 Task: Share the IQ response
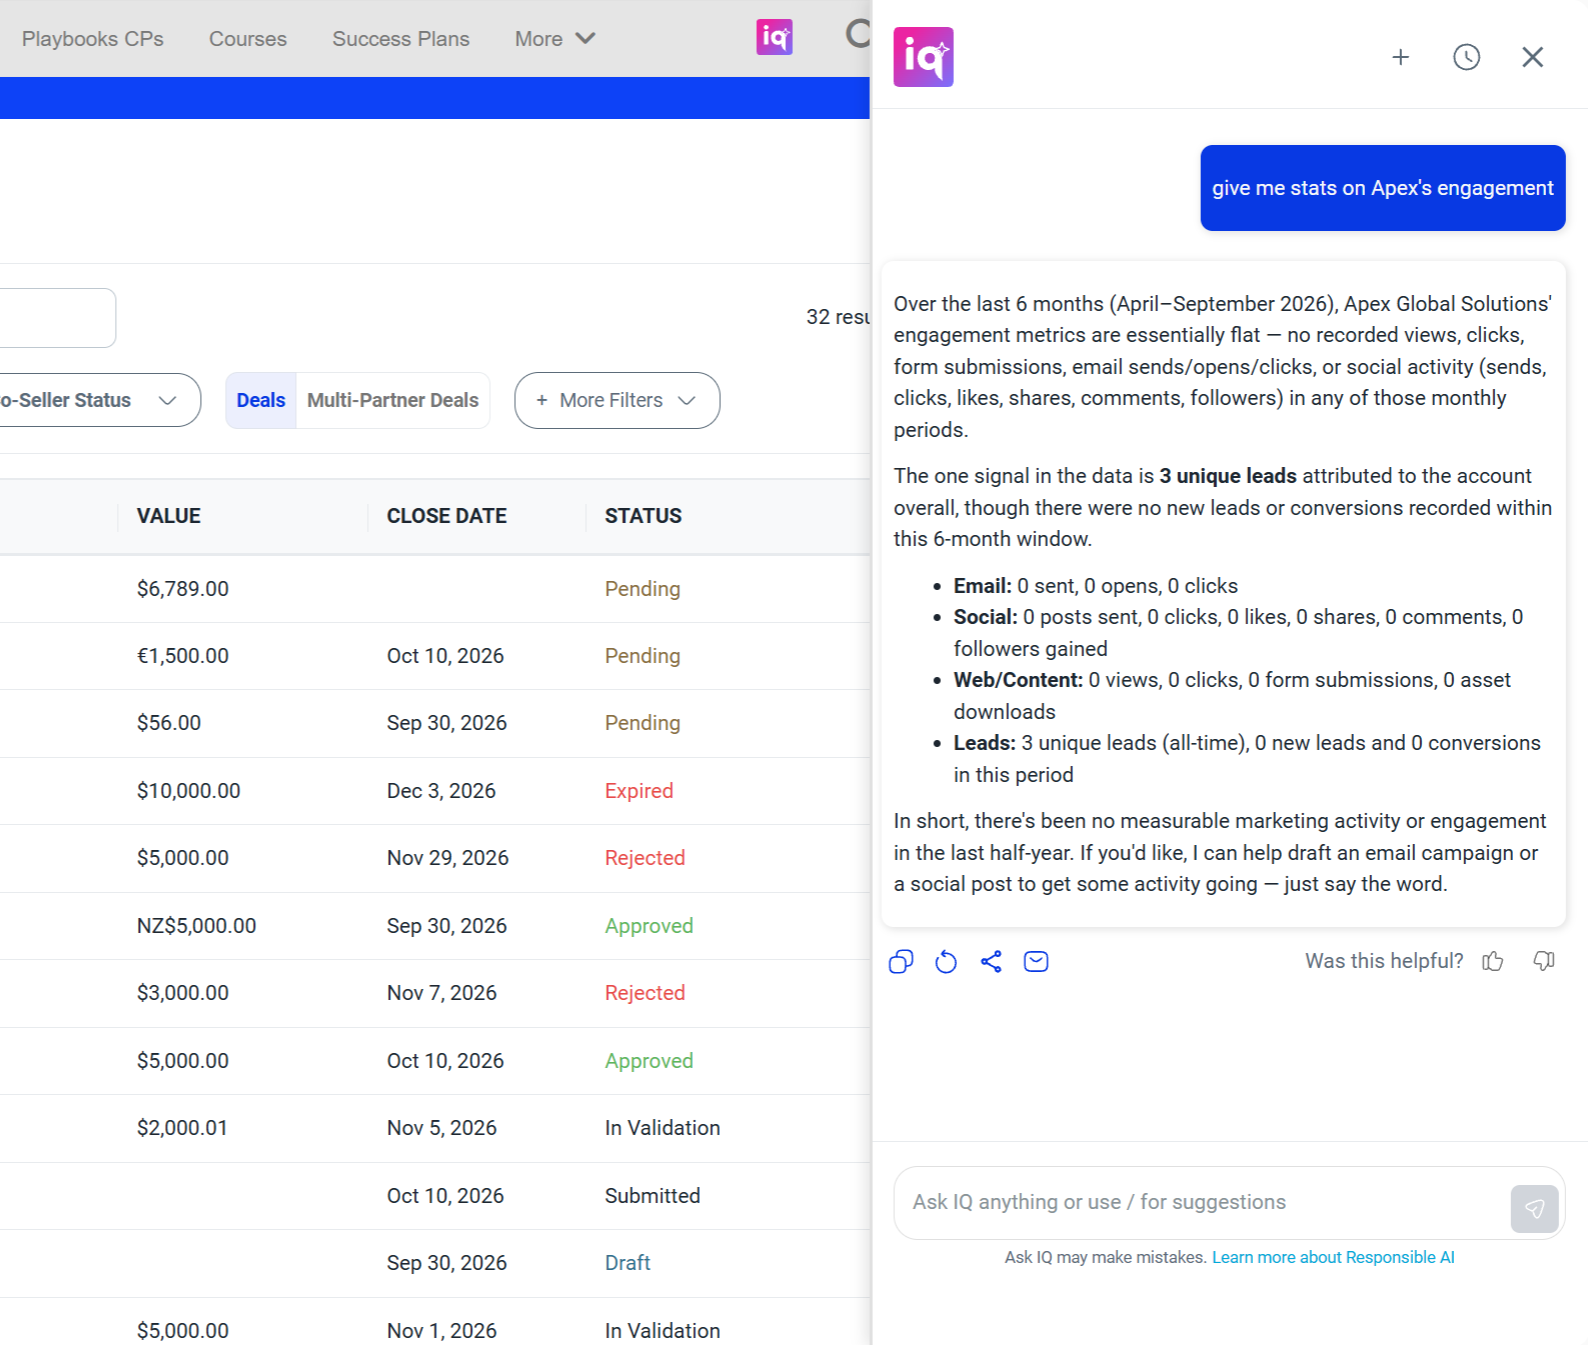991,962
